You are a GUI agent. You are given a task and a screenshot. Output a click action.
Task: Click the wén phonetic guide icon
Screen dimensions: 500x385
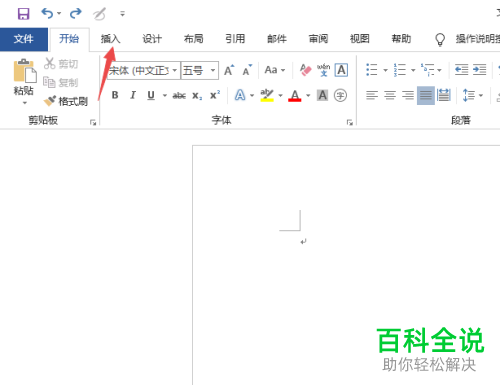(323, 70)
